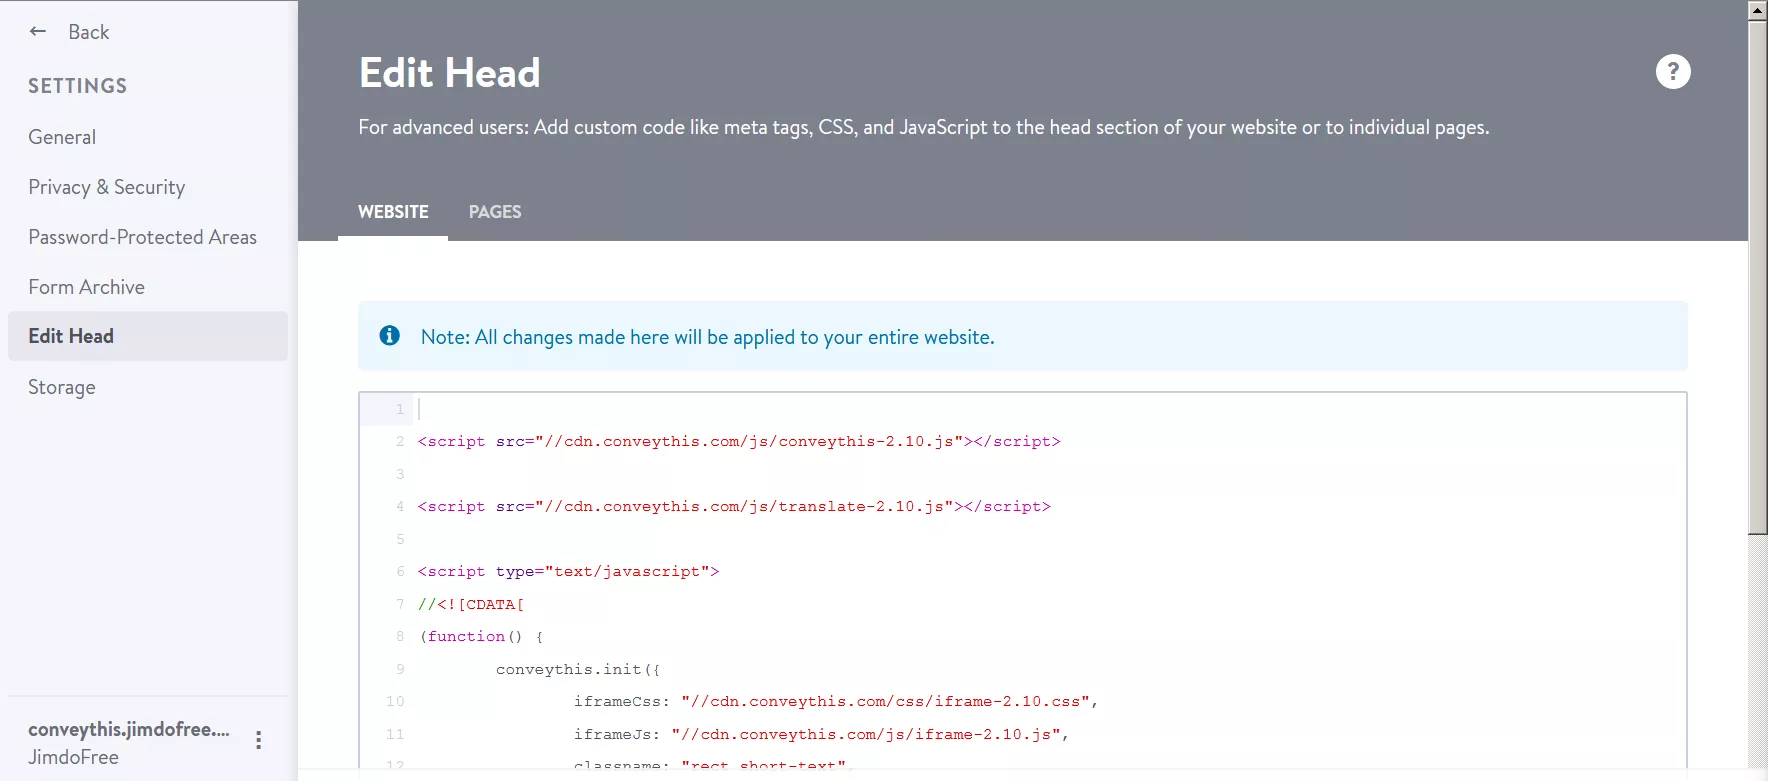Image resolution: width=1768 pixels, height=781 pixels.
Task: Select the Edit Head menu item
Action: pos(148,336)
